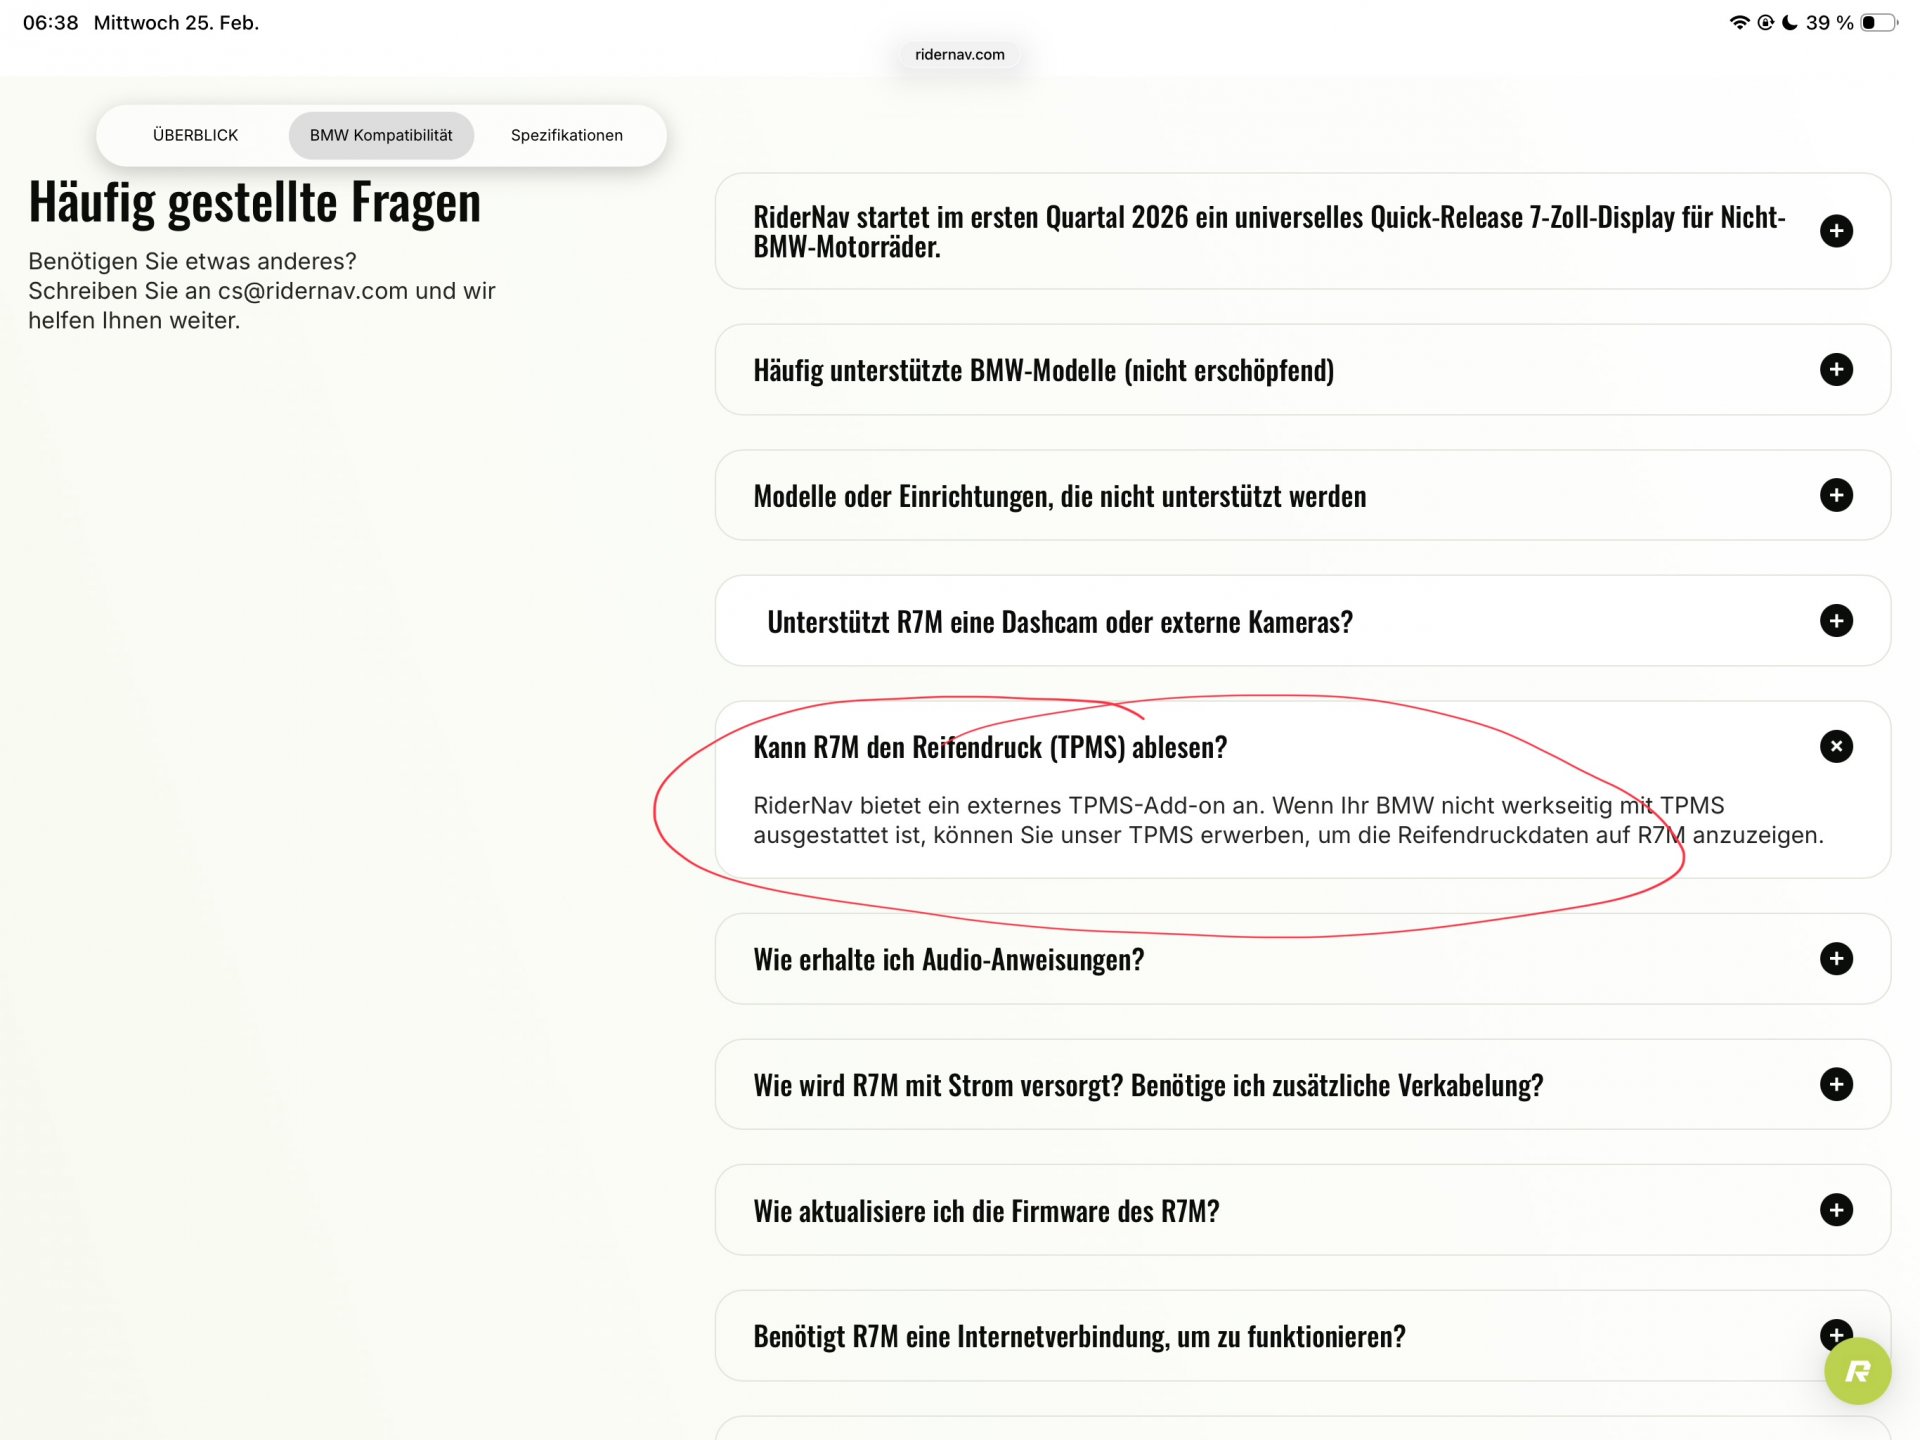Switch to the ÜBERBLICK tab
The width and height of the screenshot is (1920, 1440).
pyautogui.click(x=195, y=135)
